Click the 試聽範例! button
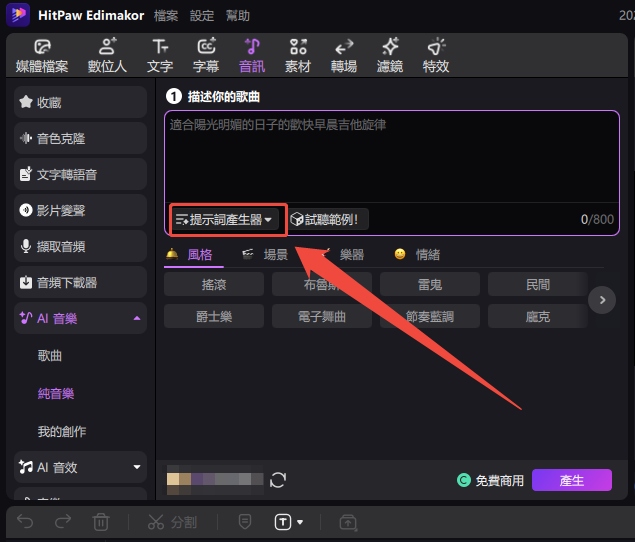Screen dimensions: 635x542 pos(328,220)
